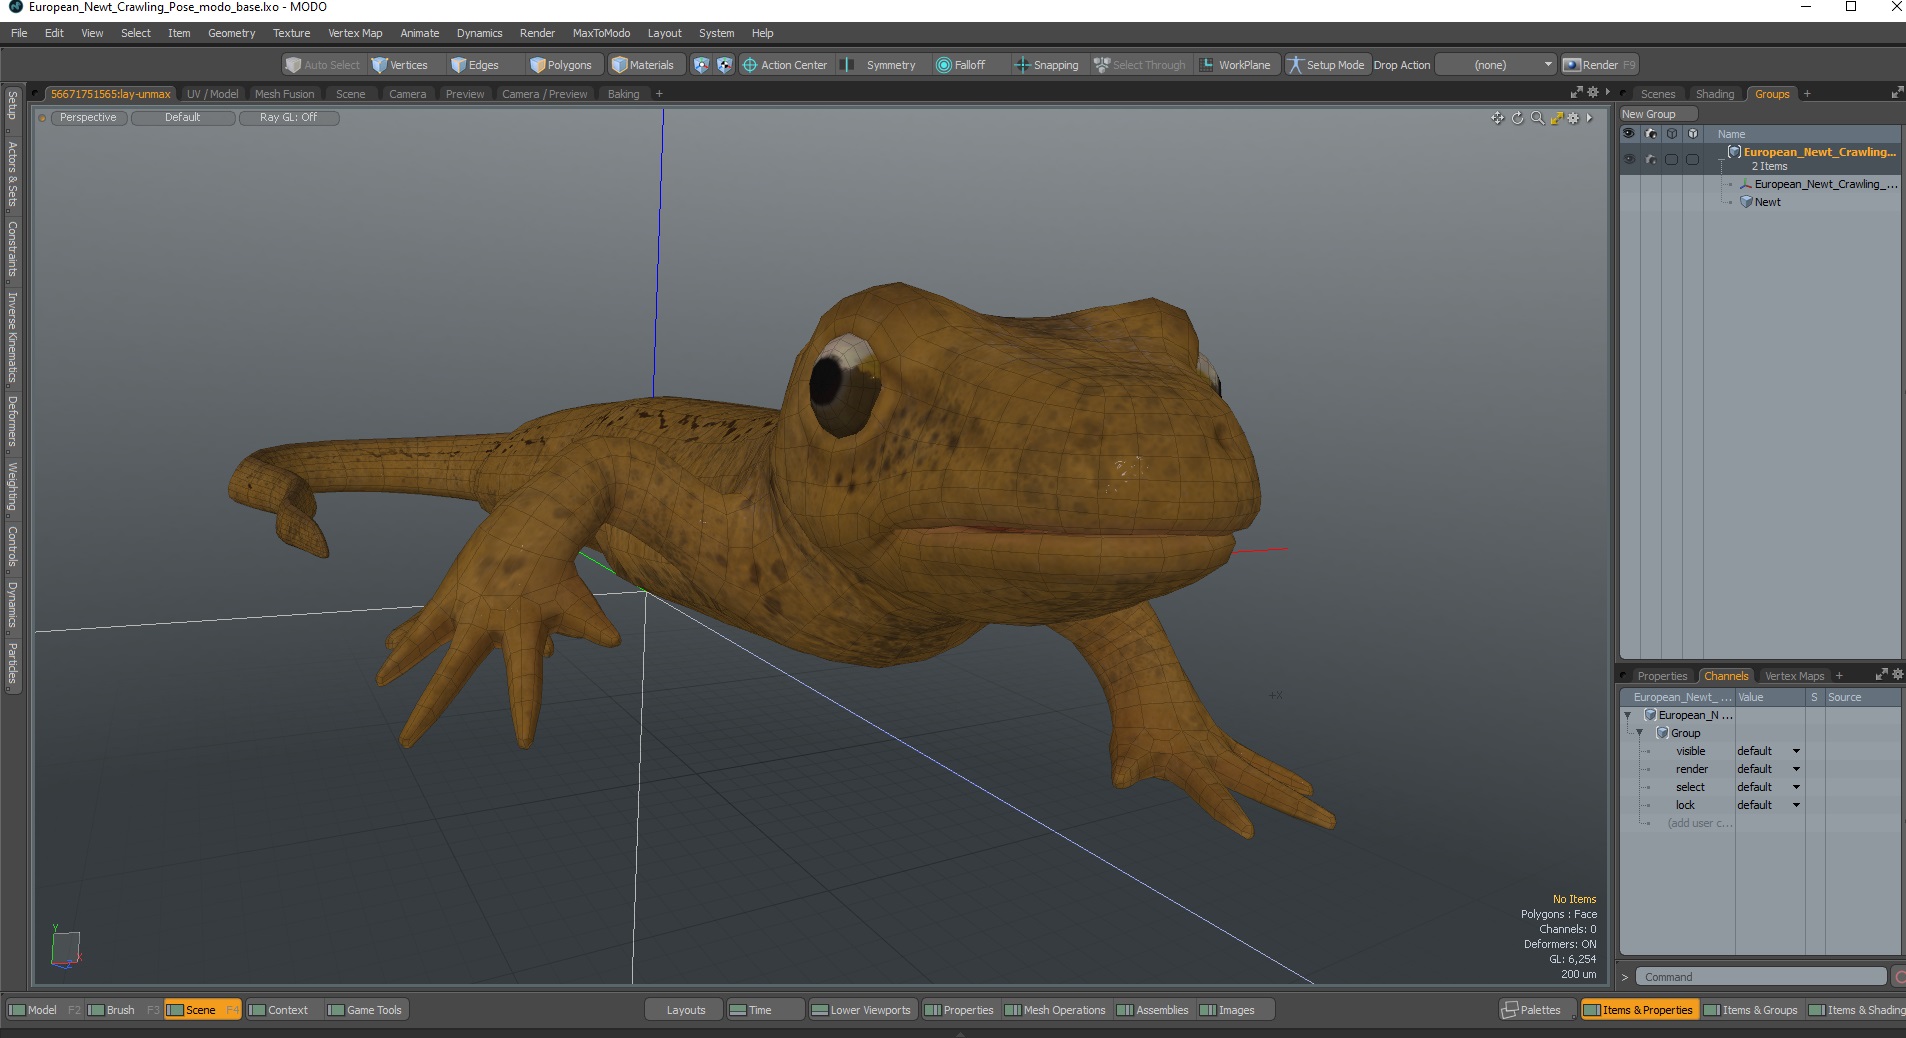
Task: Click in the Command input field
Action: (1761, 977)
